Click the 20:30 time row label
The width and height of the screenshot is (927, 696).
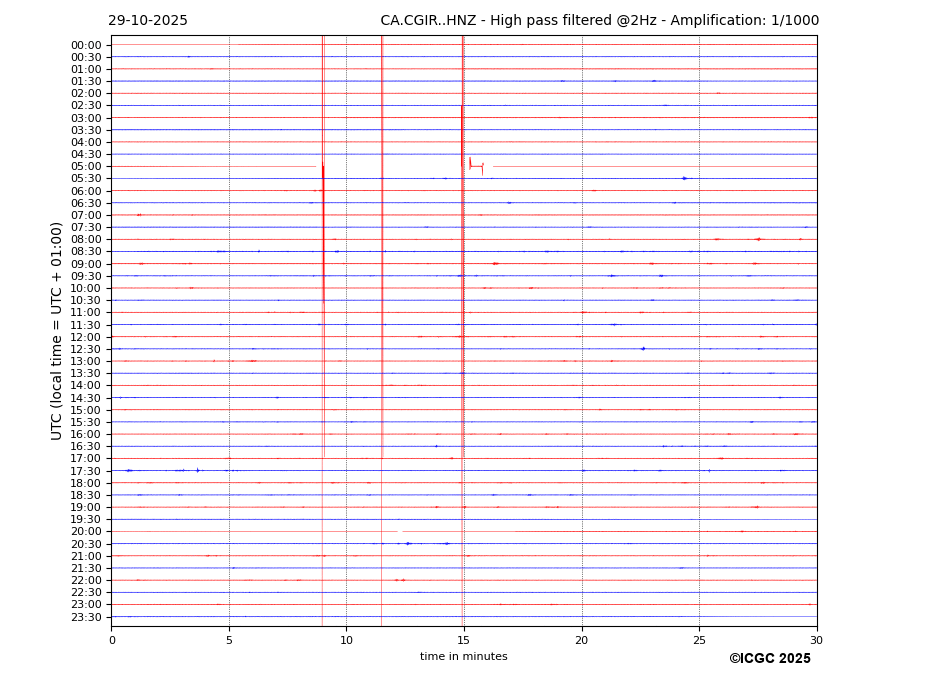[86, 544]
